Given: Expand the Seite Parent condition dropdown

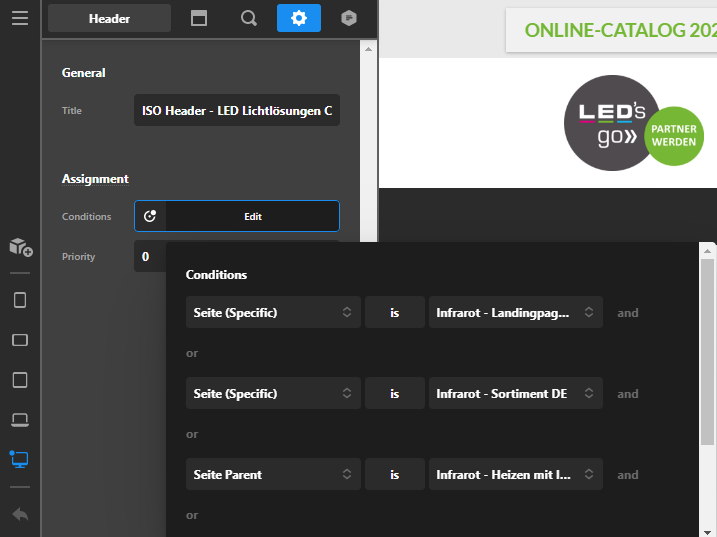Looking at the screenshot, I should point(273,475).
